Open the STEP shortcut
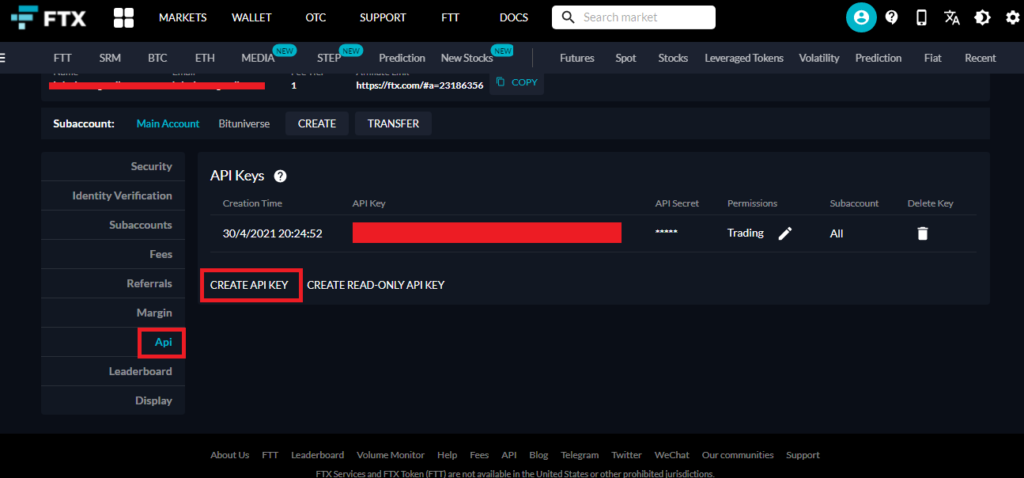Viewport: 1024px width, 478px height. coord(329,58)
